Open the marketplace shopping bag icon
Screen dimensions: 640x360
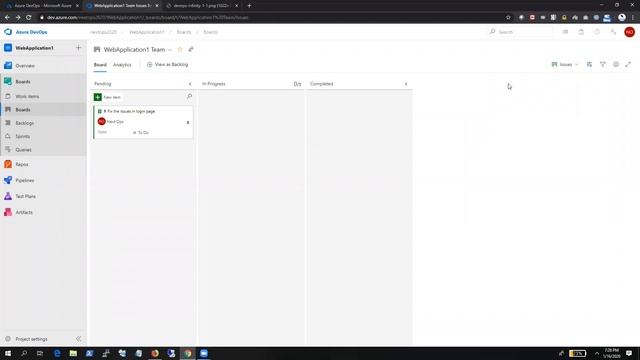click(x=581, y=32)
